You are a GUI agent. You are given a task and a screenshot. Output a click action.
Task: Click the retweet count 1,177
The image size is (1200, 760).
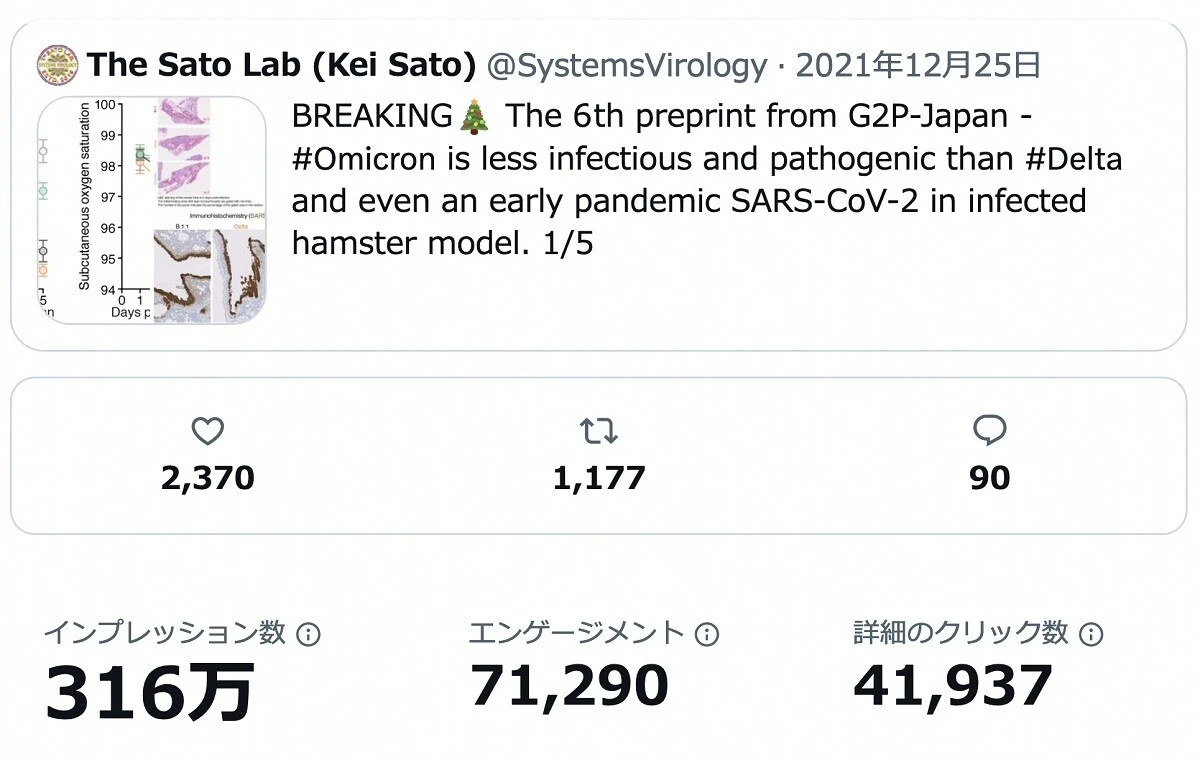(599, 477)
